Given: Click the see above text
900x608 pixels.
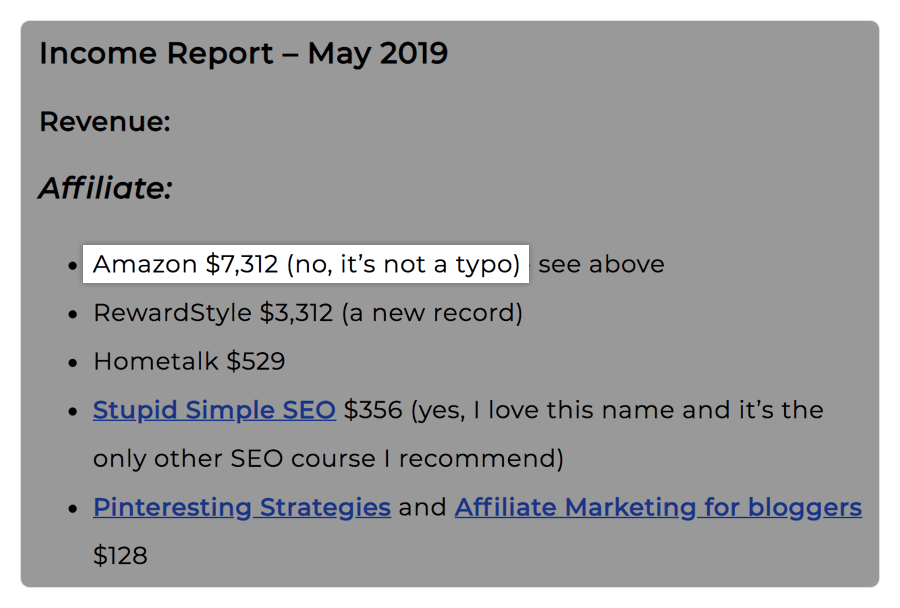Looking at the screenshot, I should point(599,264).
